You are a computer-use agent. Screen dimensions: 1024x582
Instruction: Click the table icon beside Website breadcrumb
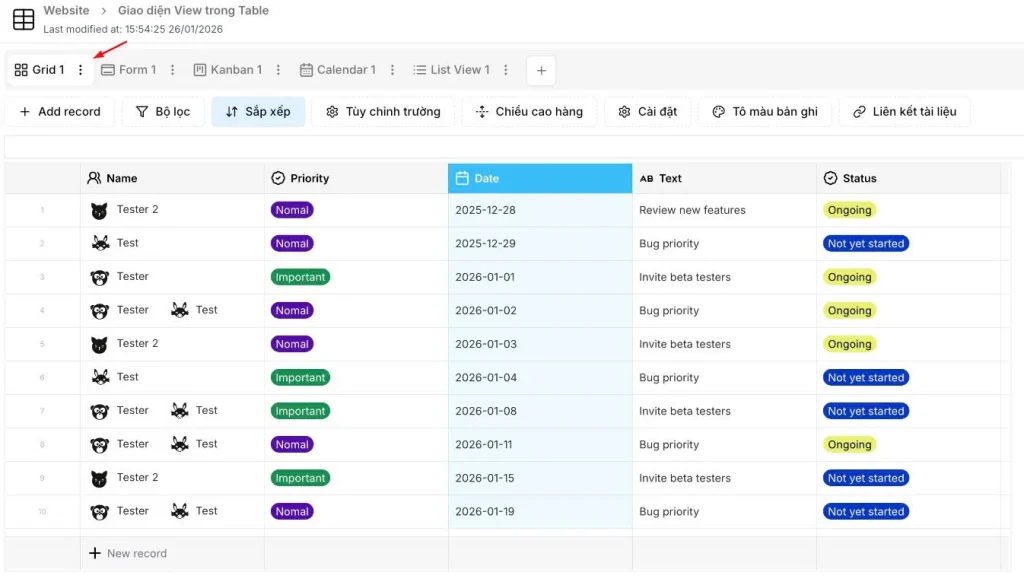(x=23, y=19)
